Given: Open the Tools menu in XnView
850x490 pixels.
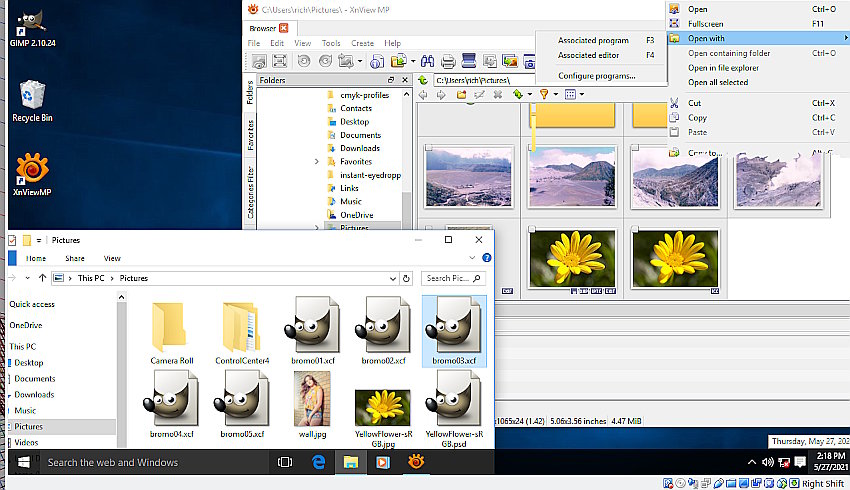Looking at the screenshot, I should pyautogui.click(x=331, y=44).
